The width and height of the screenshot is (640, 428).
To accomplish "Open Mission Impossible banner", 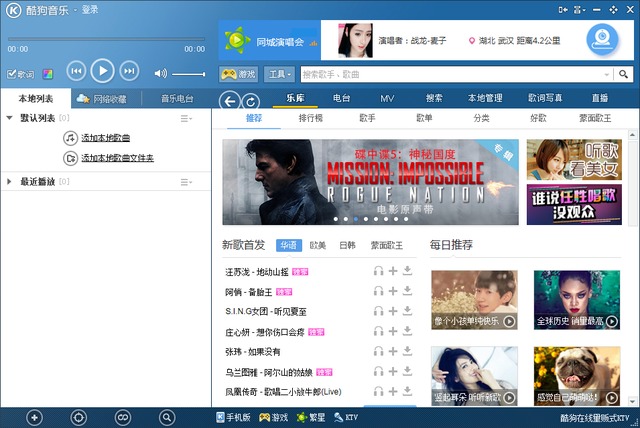I will point(370,182).
